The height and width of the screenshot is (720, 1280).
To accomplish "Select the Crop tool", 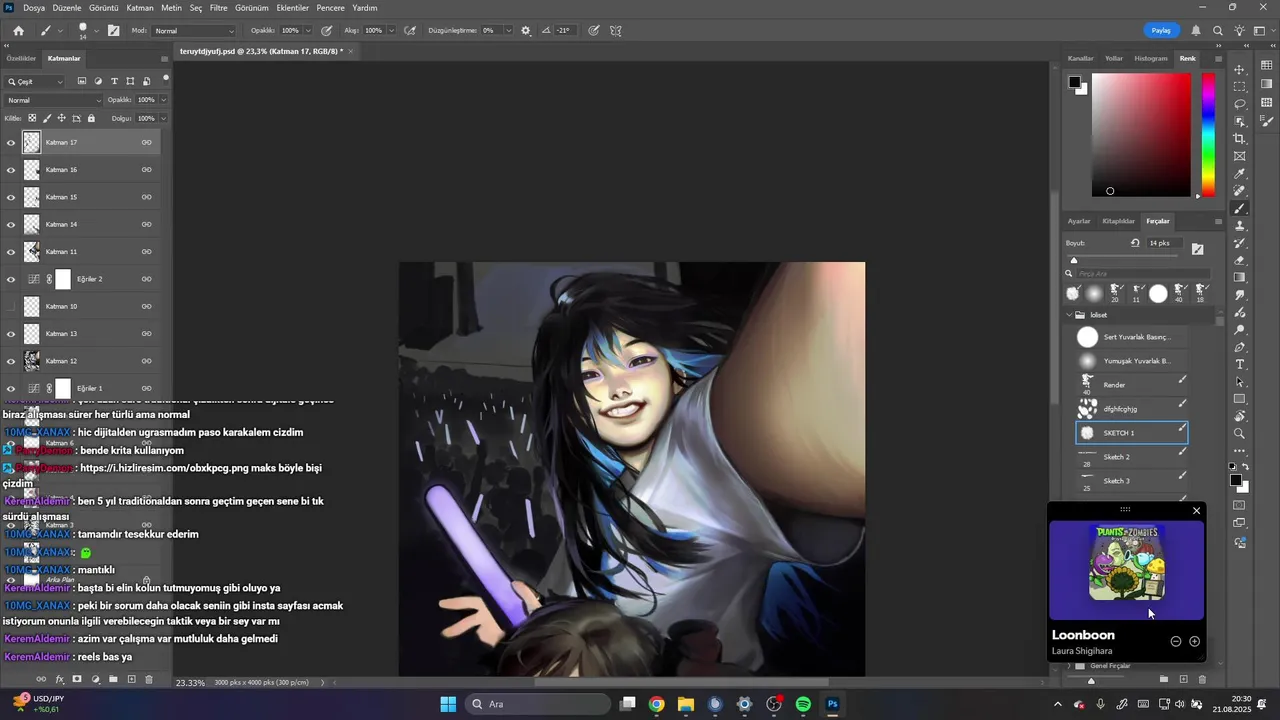I will pos(1240,139).
